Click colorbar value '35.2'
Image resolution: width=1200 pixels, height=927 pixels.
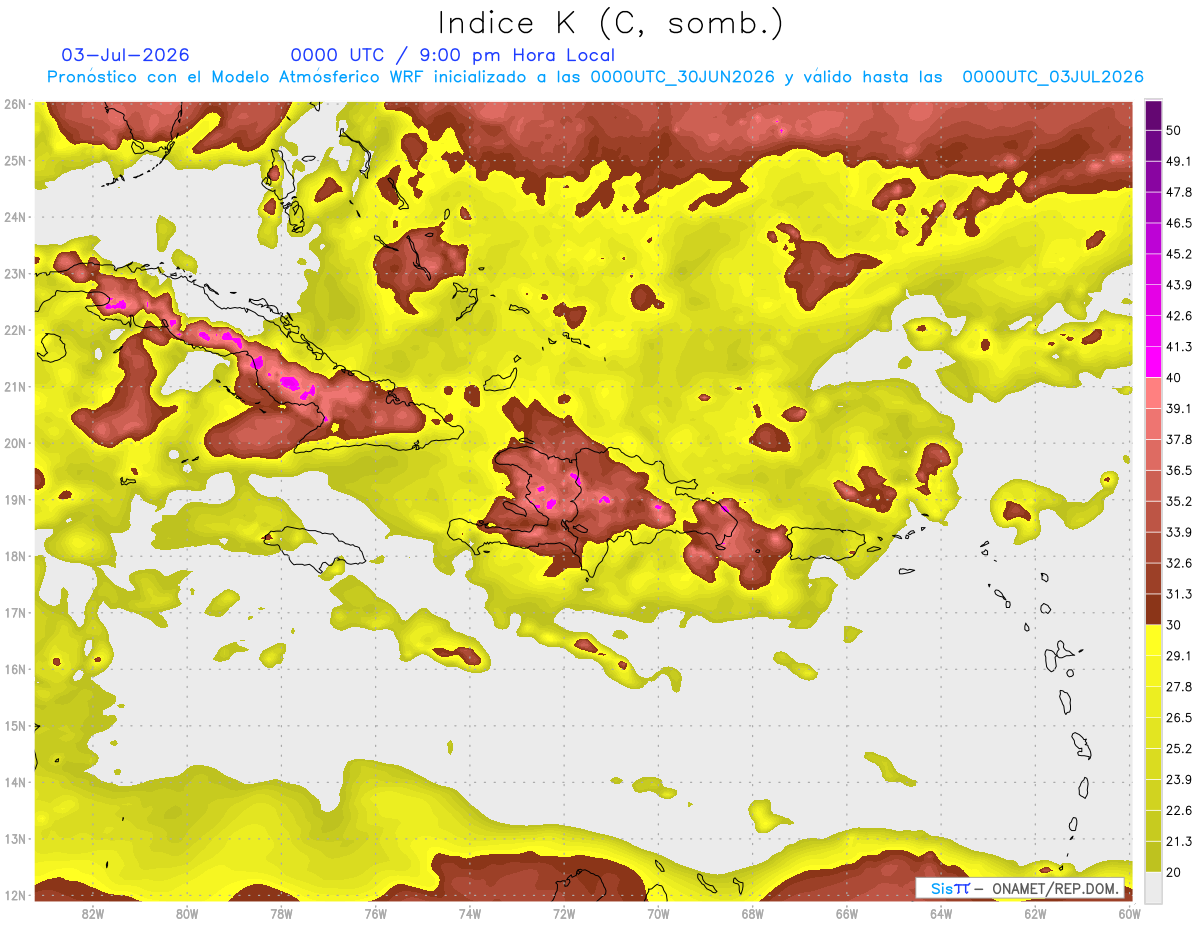pyautogui.click(x=1178, y=501)
